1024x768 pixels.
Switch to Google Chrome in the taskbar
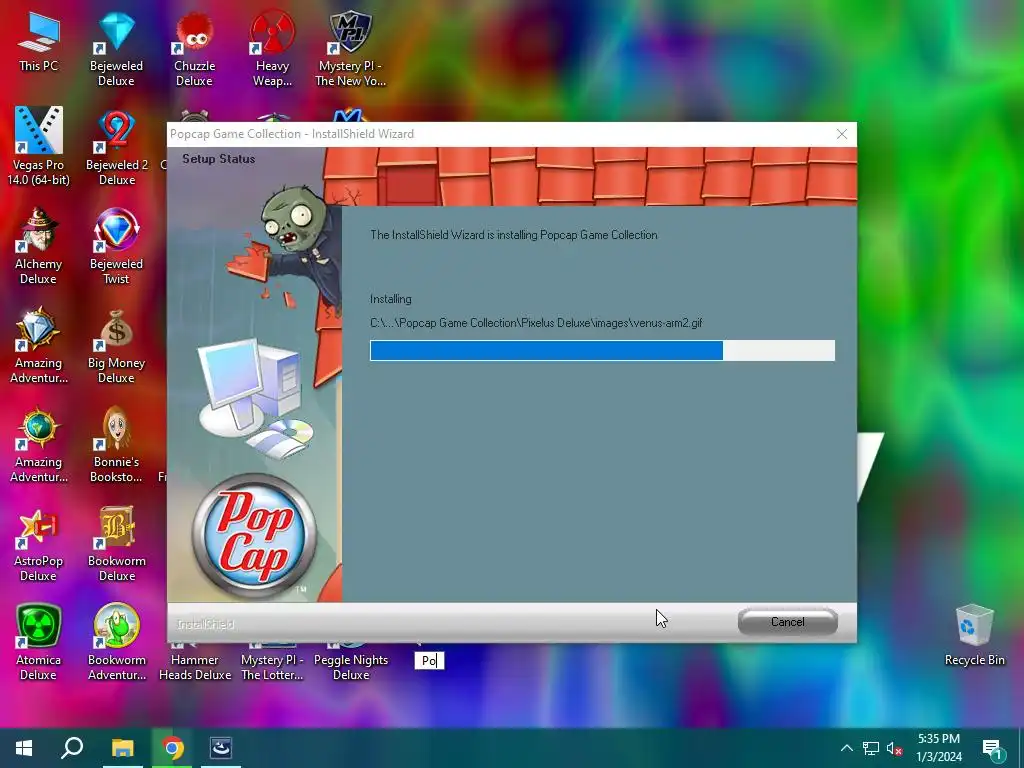(x=172, y=748)
